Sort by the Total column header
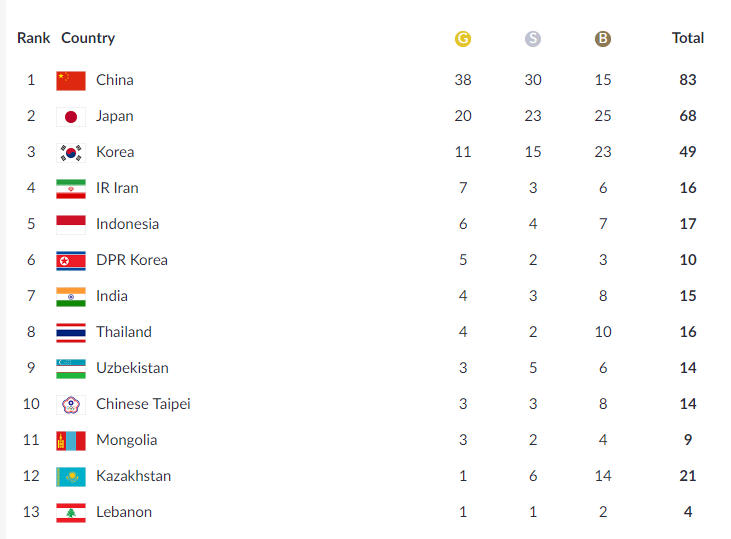The image size is (731, 539). pos(688,38)
